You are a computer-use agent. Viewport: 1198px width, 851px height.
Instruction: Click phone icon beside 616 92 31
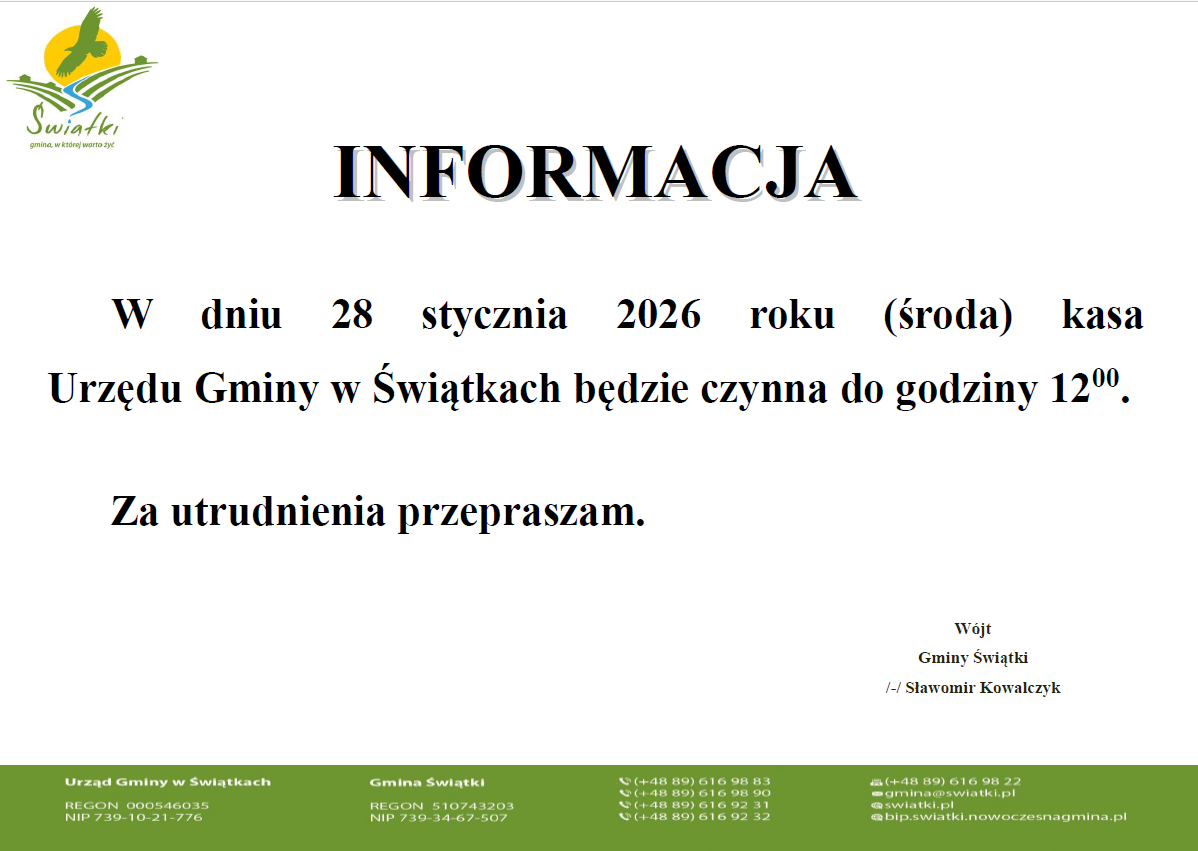click(x=625, y=805)
